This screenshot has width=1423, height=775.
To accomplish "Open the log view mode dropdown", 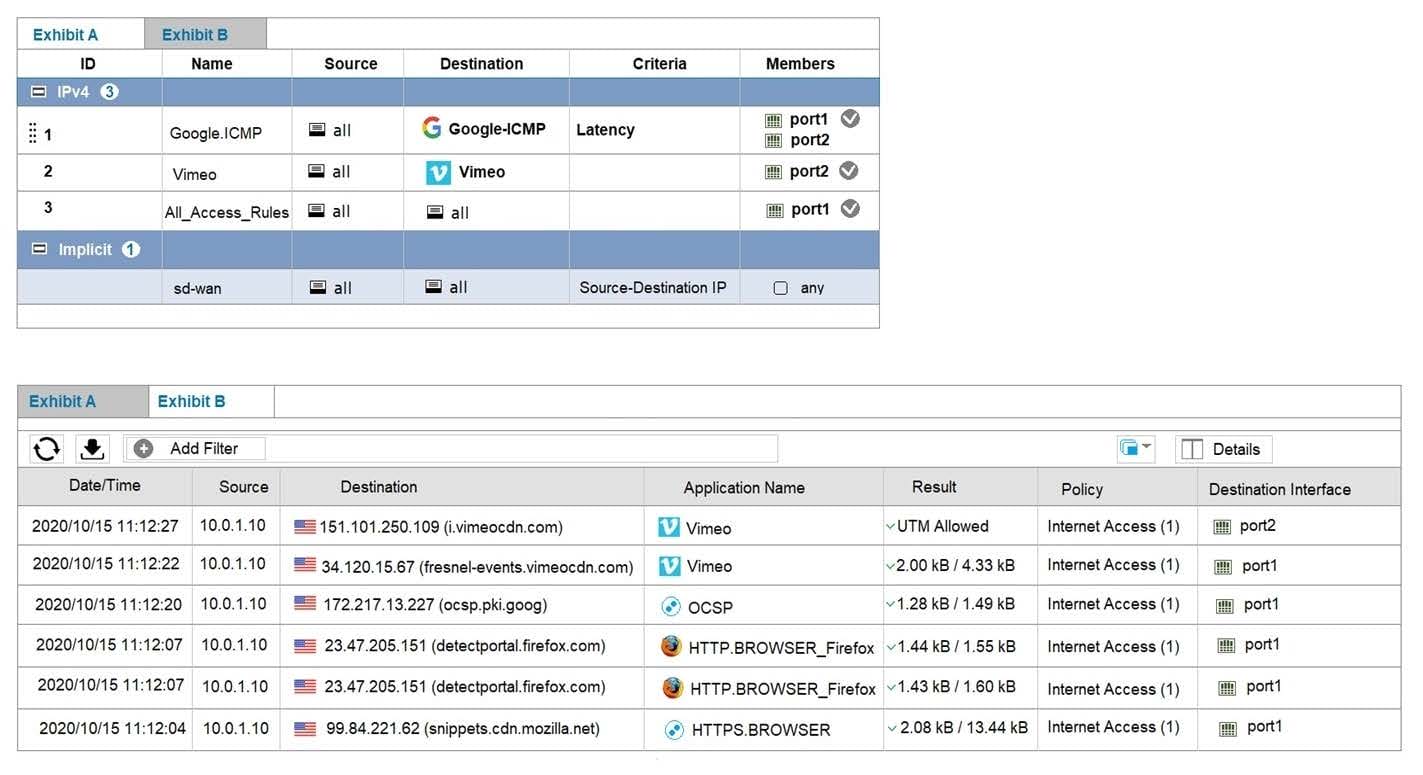I will (1136, 449).
